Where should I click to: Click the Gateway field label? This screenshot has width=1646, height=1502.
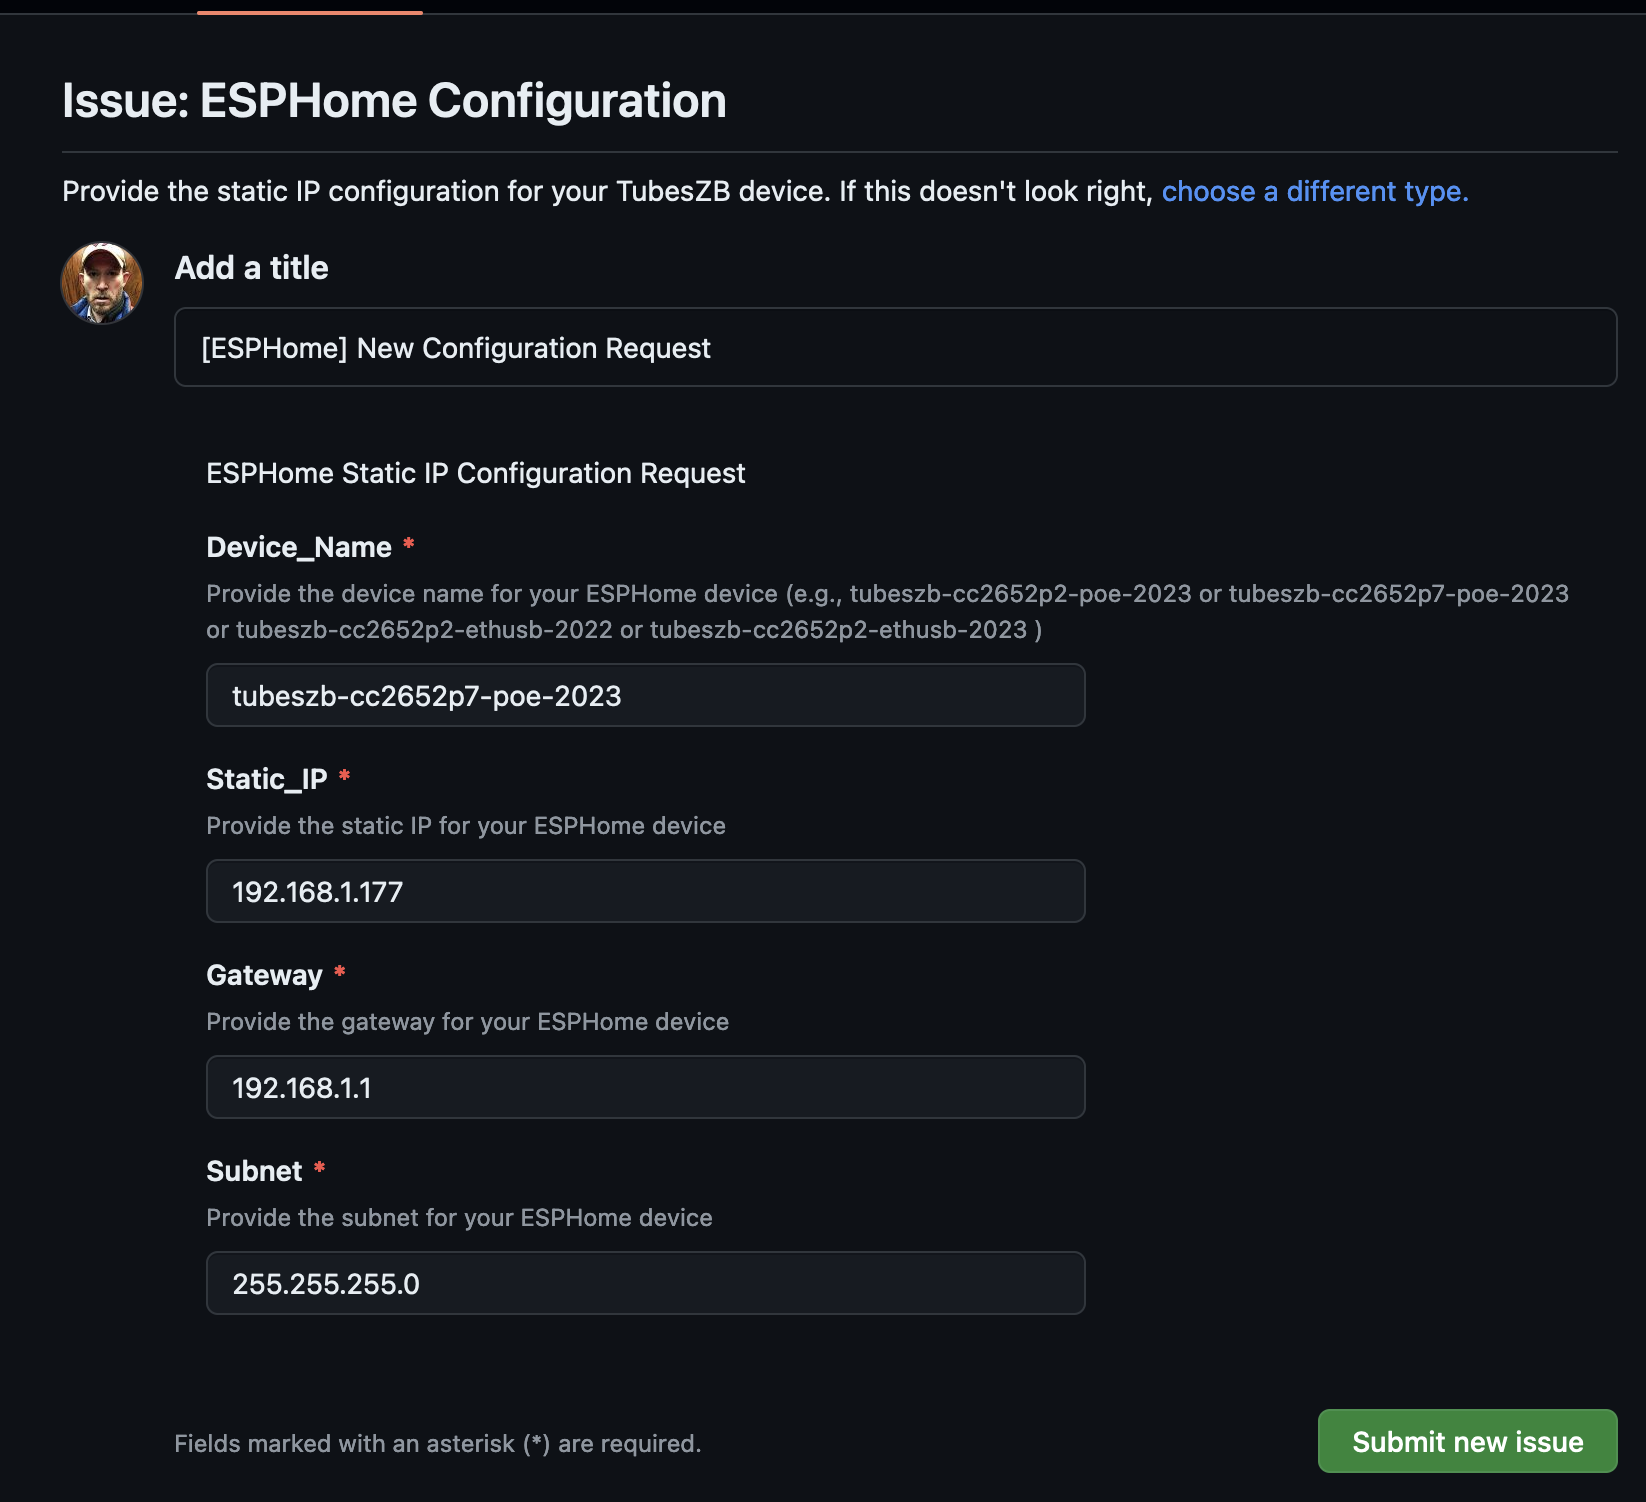264,975
